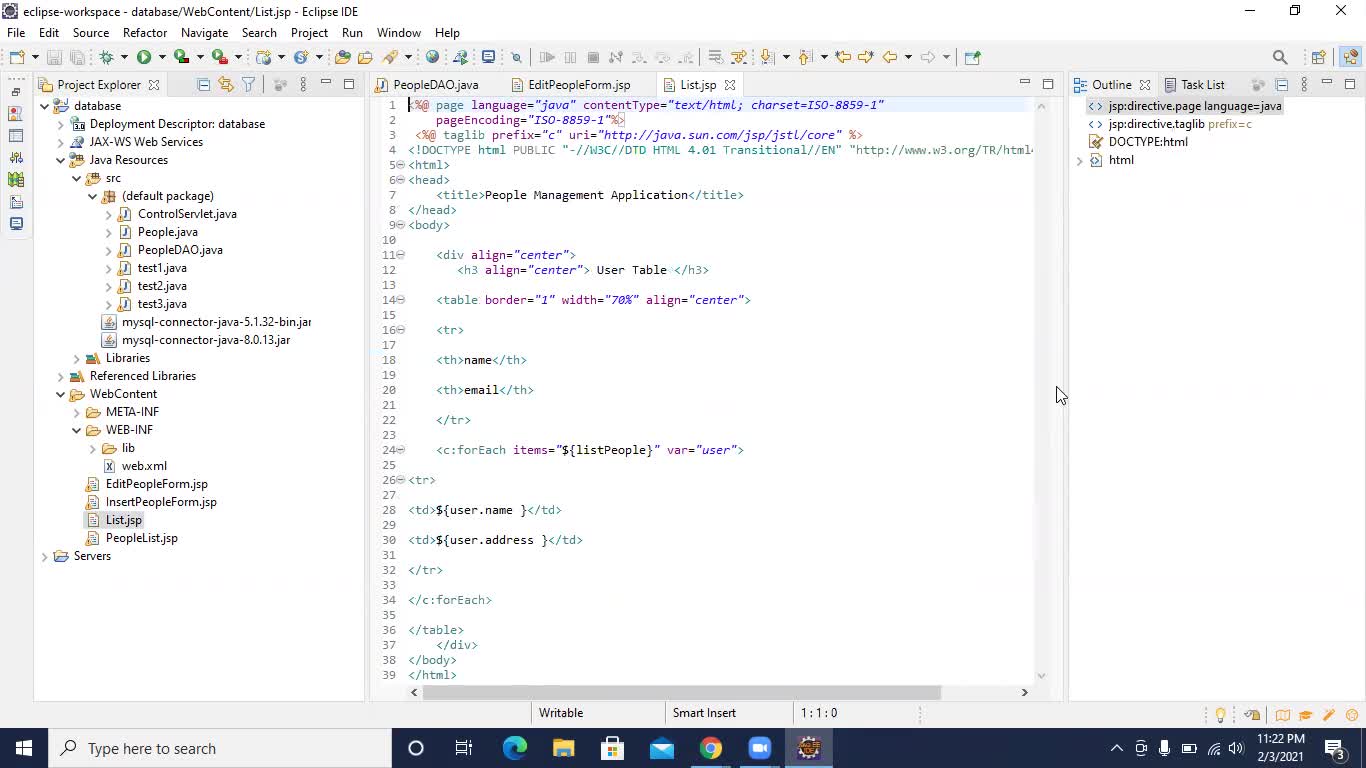Toggle Block Selection Mode icon
This screenshot has width=1366, height=768.
[739, 57]
